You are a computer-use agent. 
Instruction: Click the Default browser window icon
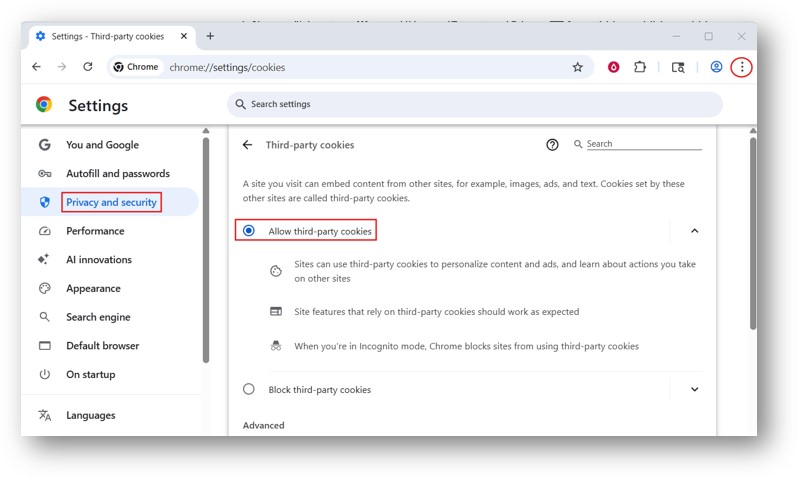pos(45,346)
